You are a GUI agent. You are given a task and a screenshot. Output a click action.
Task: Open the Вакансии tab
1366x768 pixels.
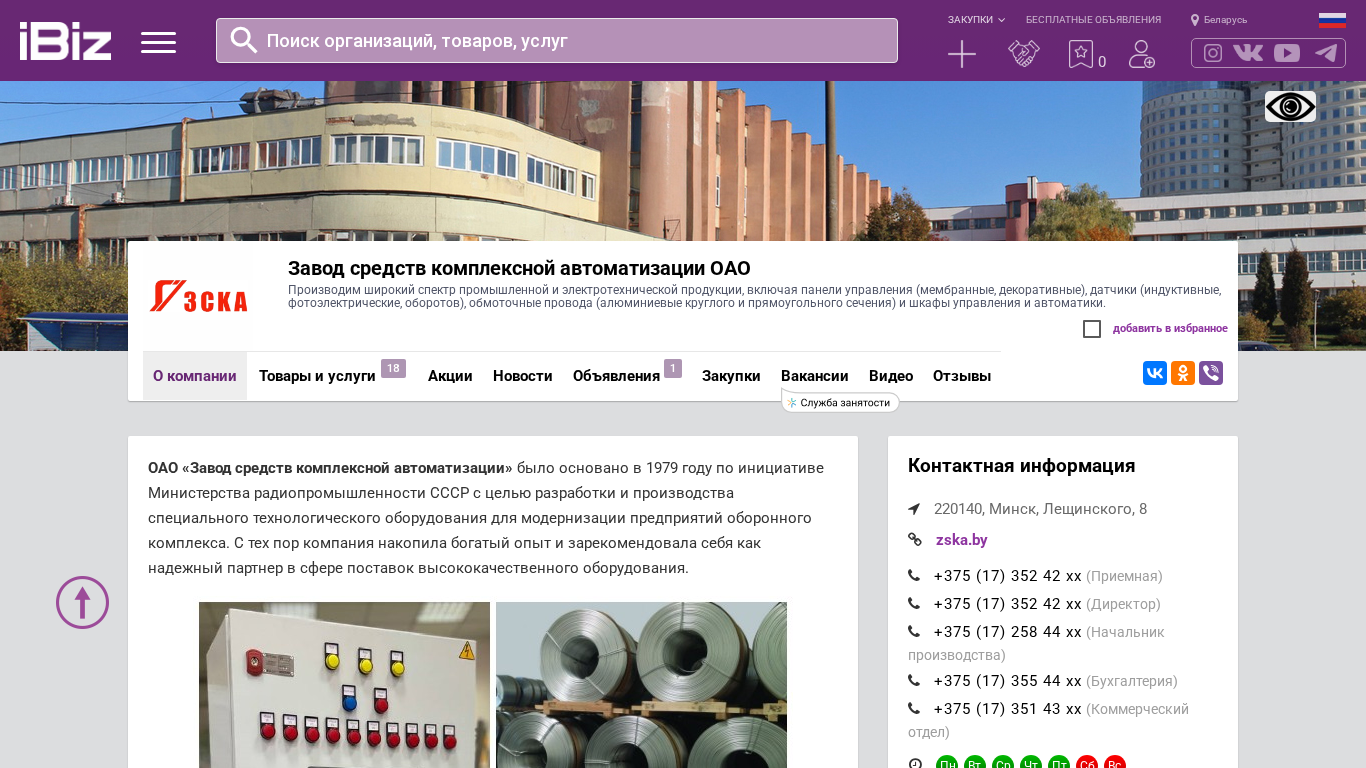click(814, 376)
